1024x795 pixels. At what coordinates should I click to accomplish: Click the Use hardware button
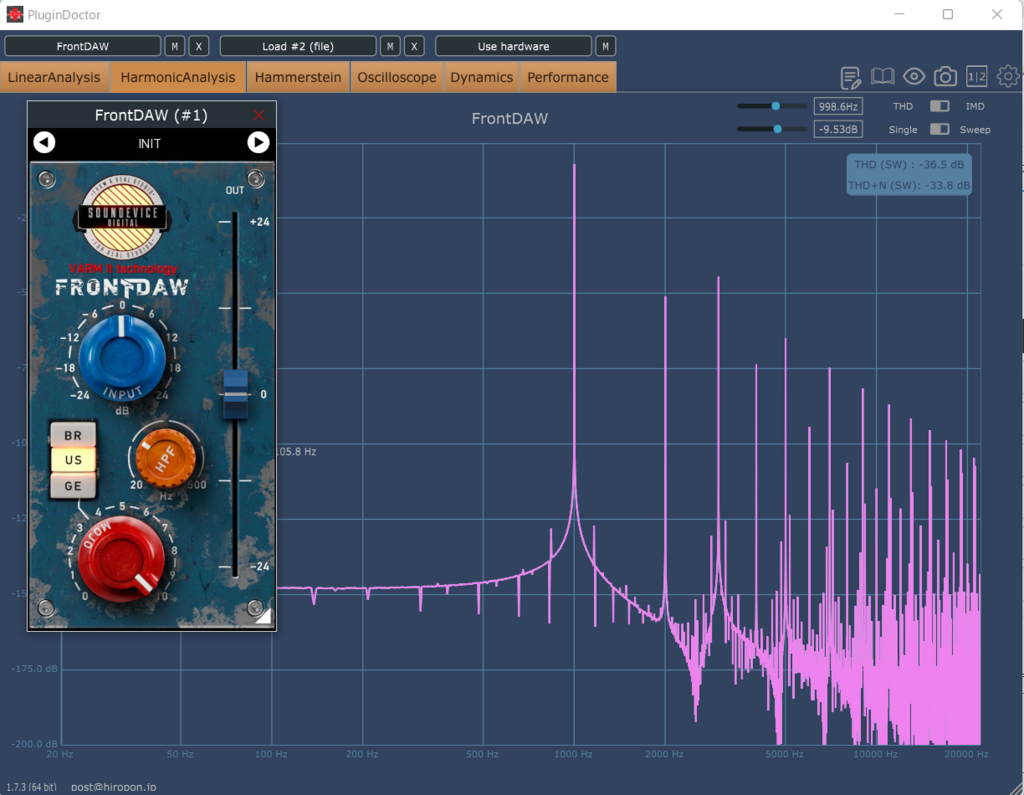pyautogui.click(x=513, y=46)
